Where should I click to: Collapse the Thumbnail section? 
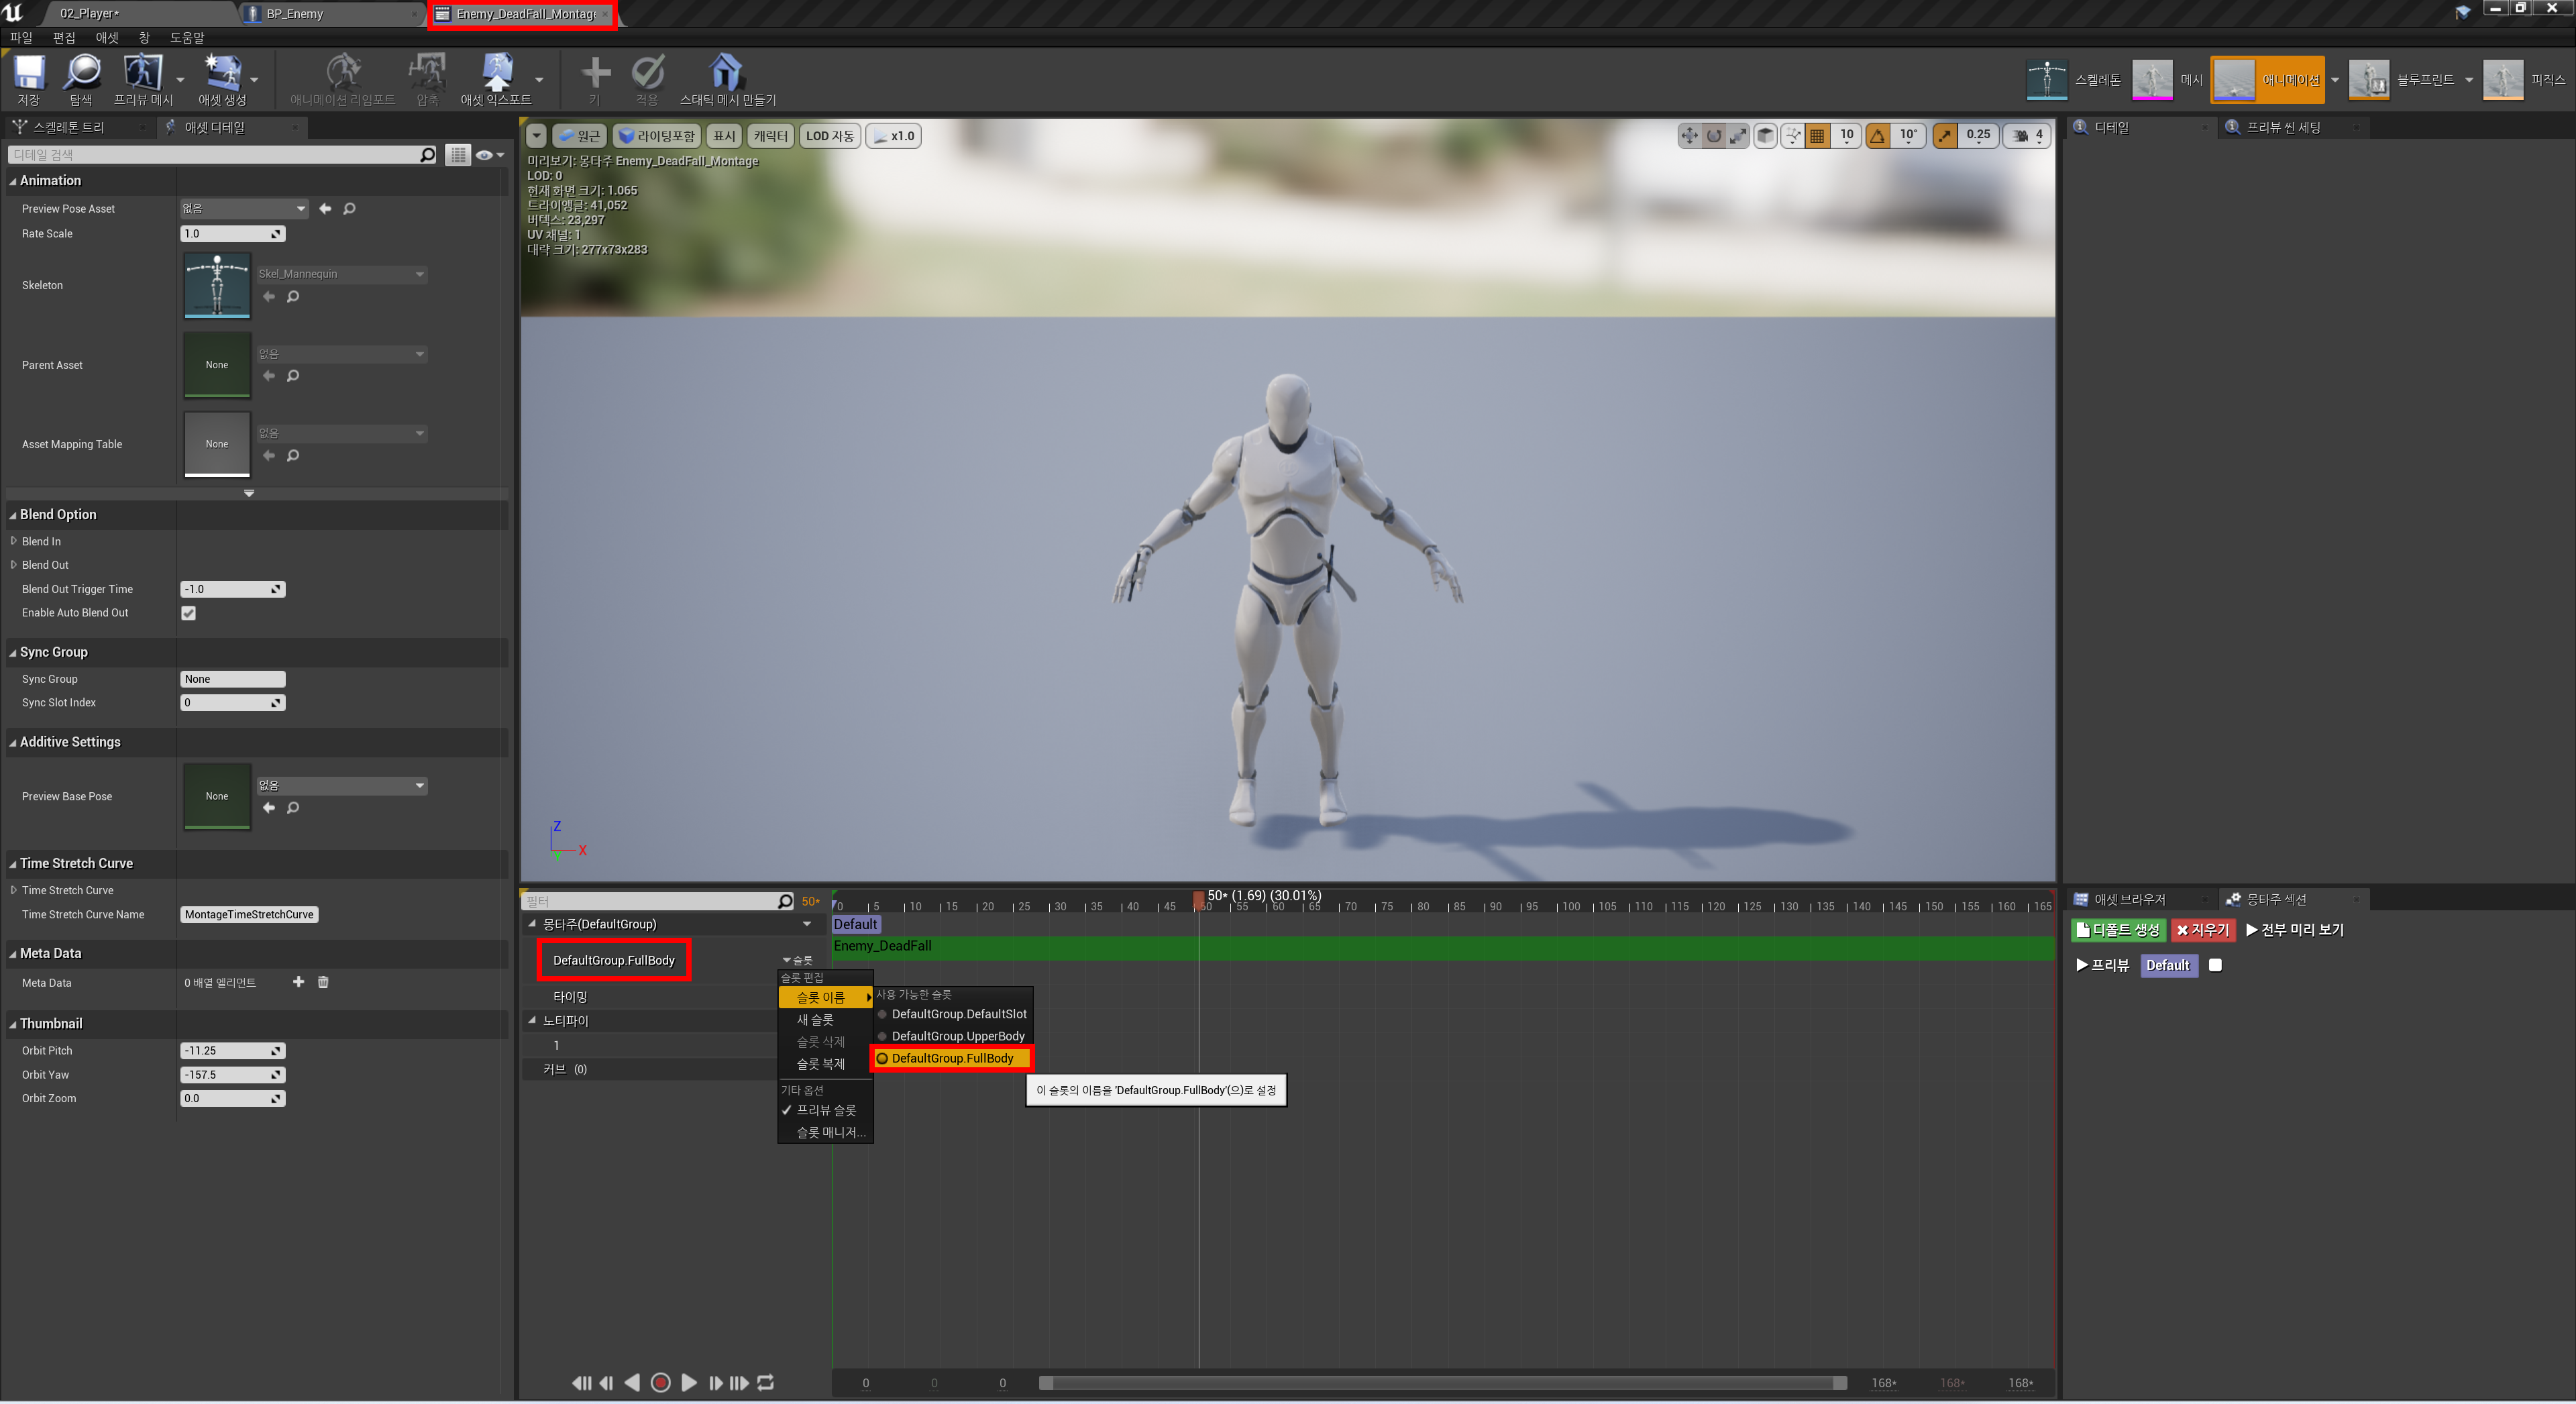point(13,1024)
